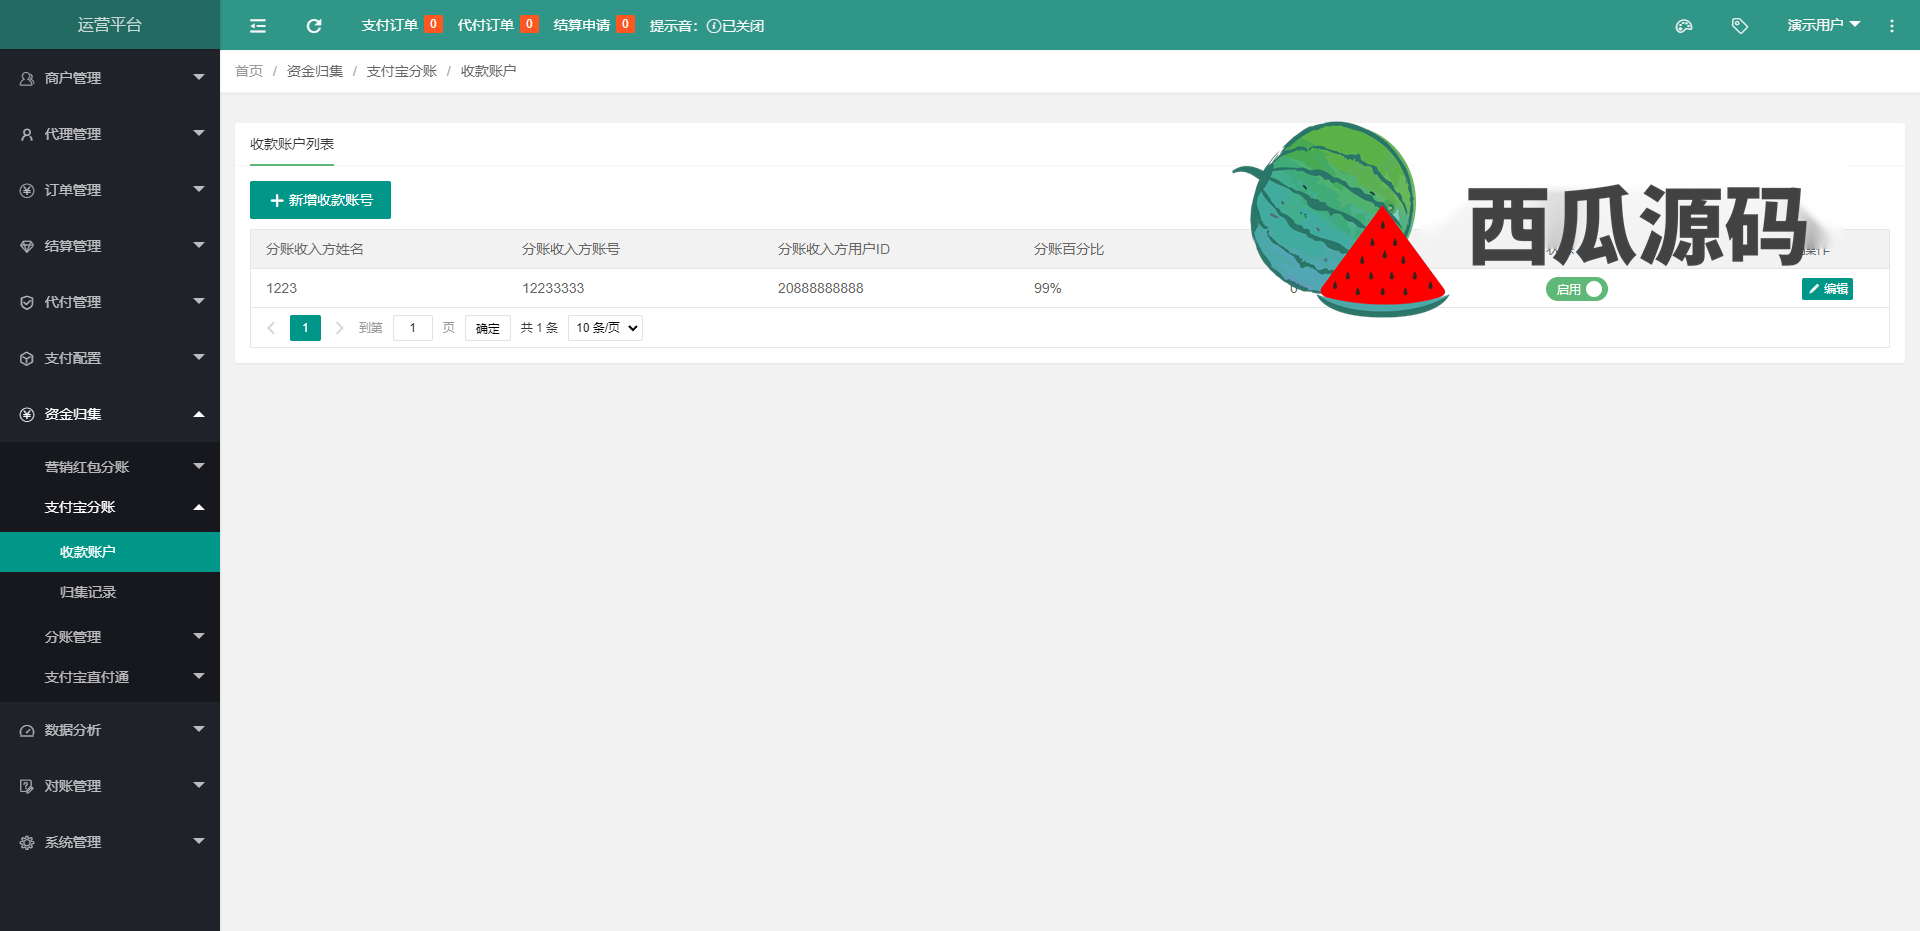This screenshot has width=1920, height=931.
Task: Click the 代付管理 shield icon
Action: 27,302
